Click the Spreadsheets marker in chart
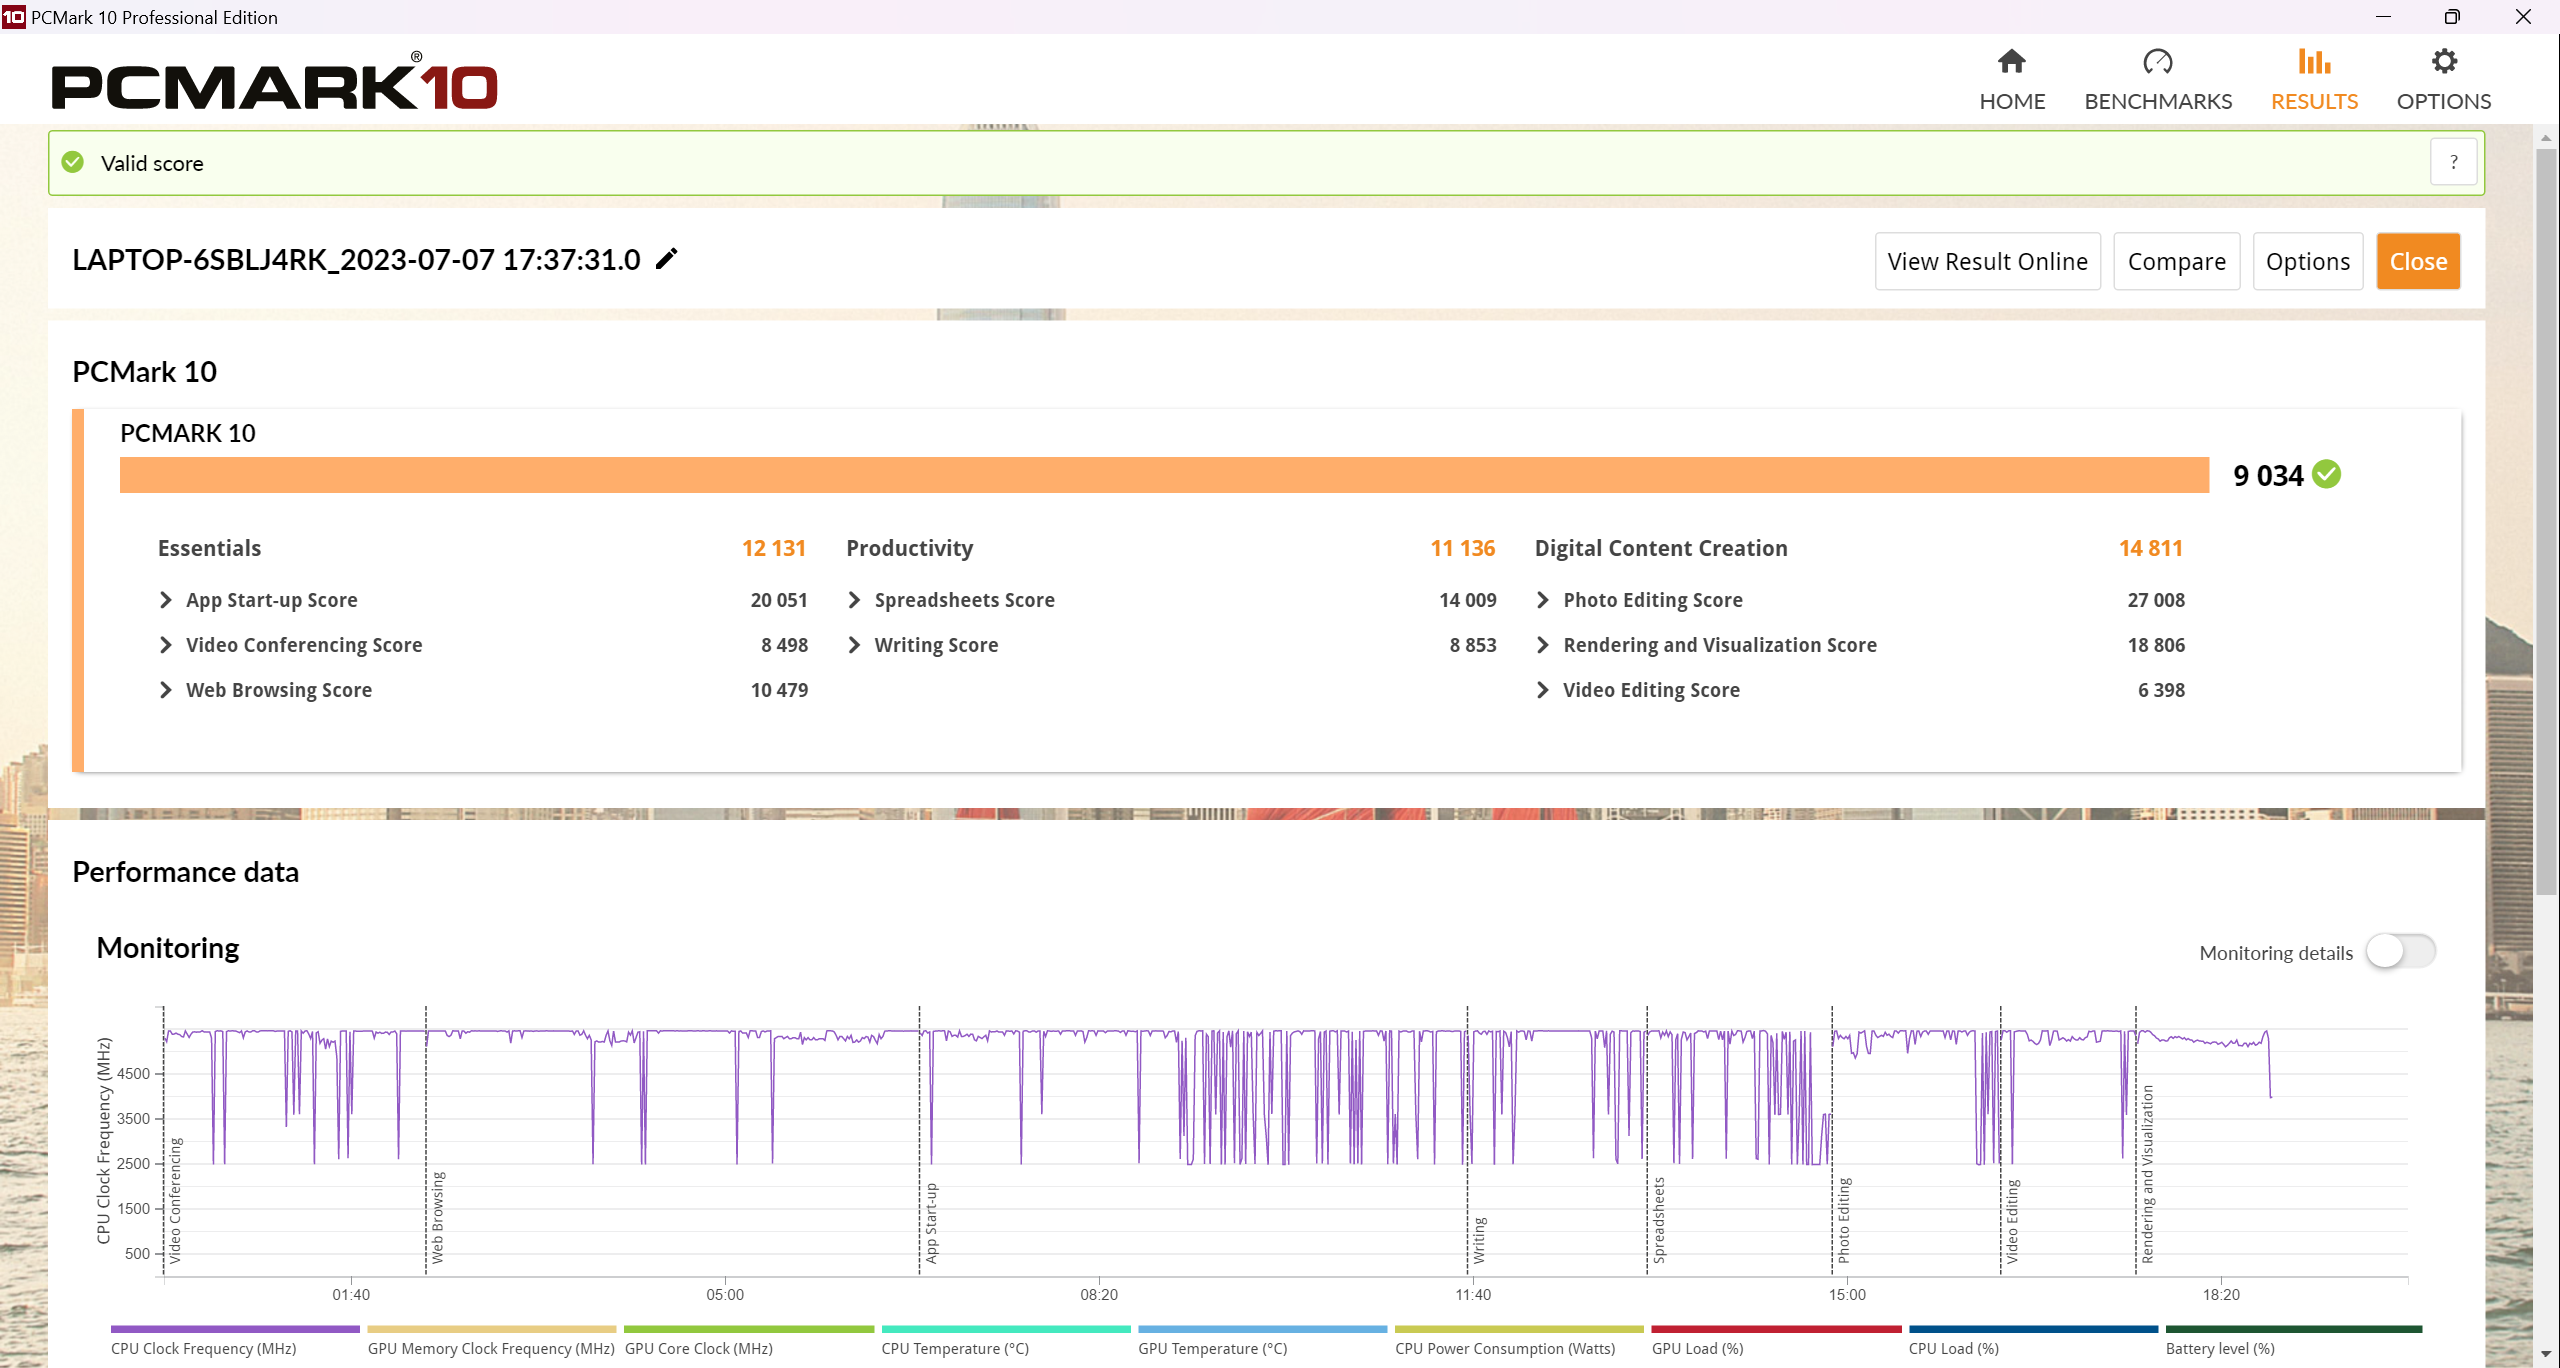2560x1368 pixels. pyautogui.click(x=1659, y=1219)
